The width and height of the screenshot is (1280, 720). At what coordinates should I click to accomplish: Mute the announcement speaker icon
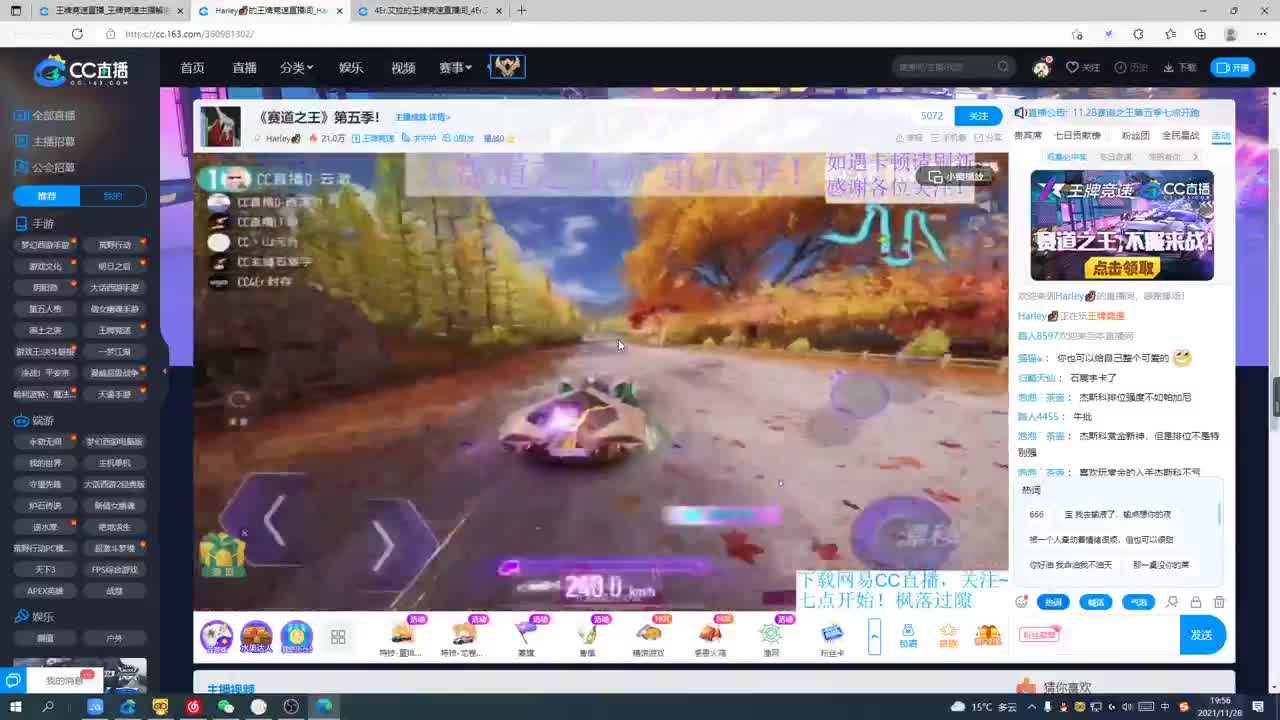pyautogui.click(x=1021, y=113)
